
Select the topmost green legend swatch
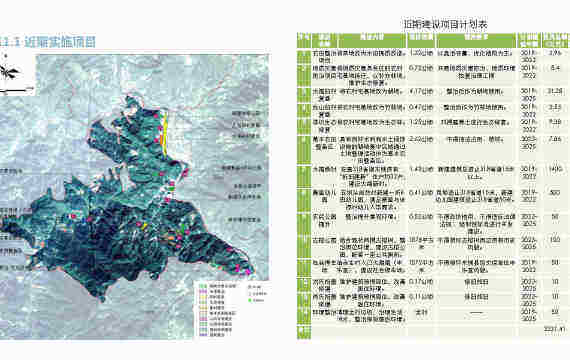click(203, 286)
